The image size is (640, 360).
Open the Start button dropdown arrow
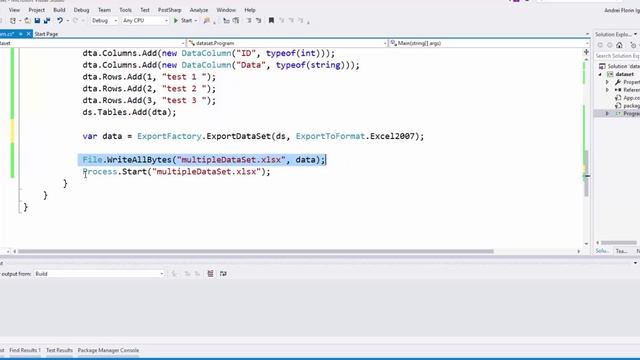[196, 20]
